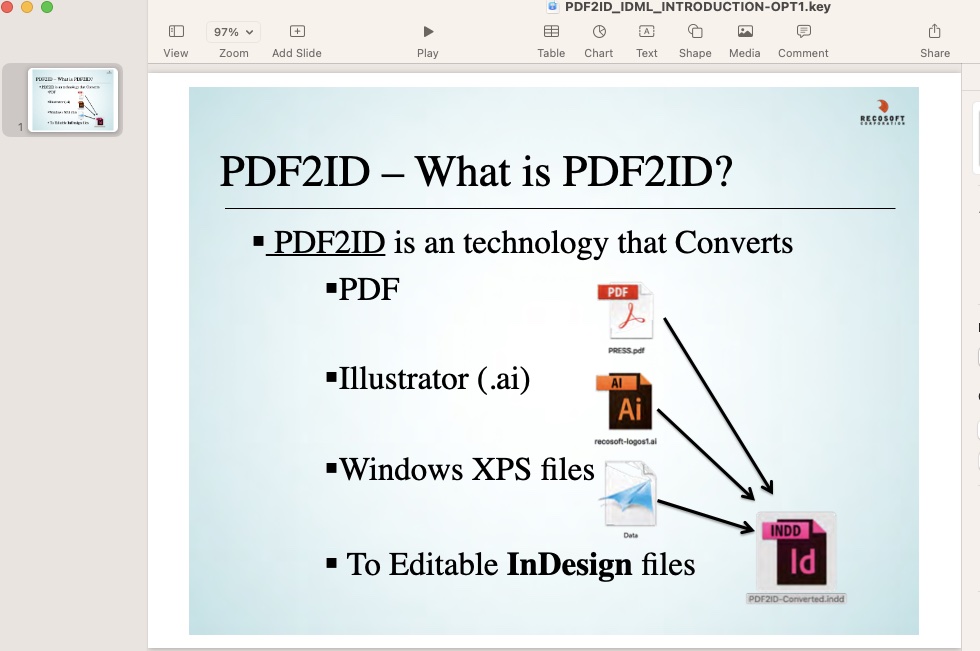This screenshot has width=980, height=651.
Task: Click the Recosoft logo on the slide
Action: 882,112
